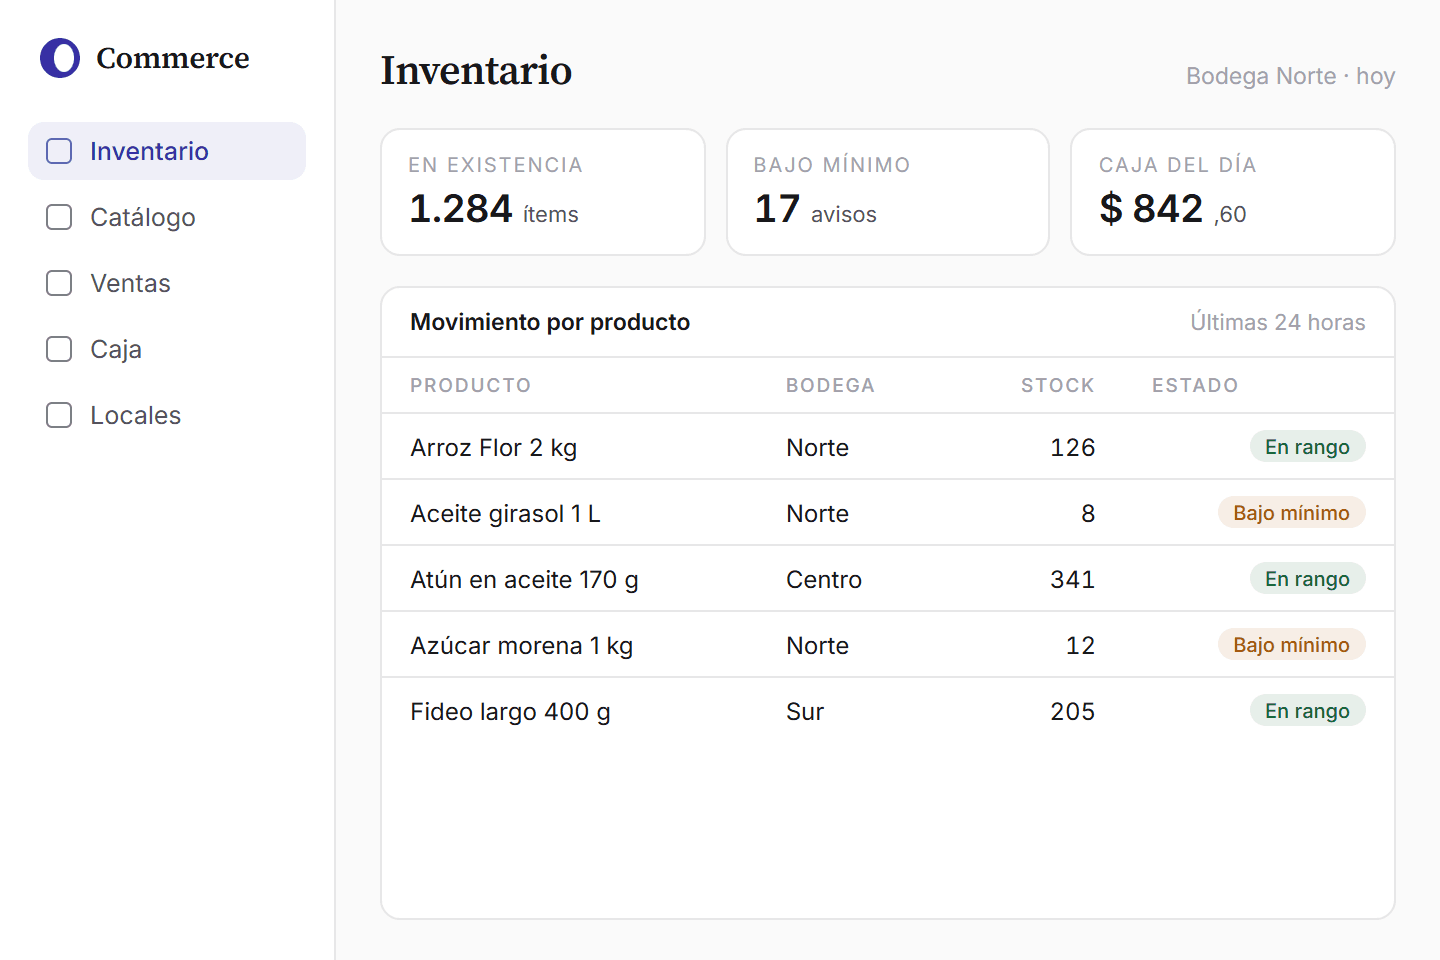This screenshot has height=960, width=1440.
Task: Click Bodega Norte · hoy header text
Action: [x=1290, y=76]
